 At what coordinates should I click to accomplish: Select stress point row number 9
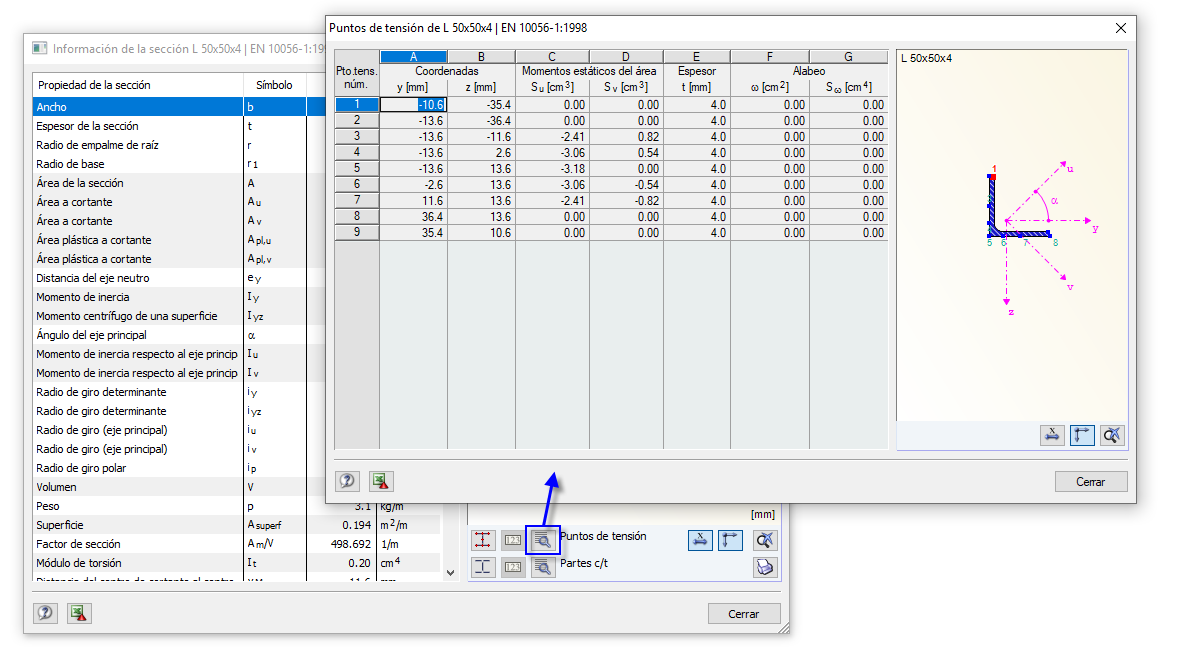pyautogui.click(x=357, y=232)
